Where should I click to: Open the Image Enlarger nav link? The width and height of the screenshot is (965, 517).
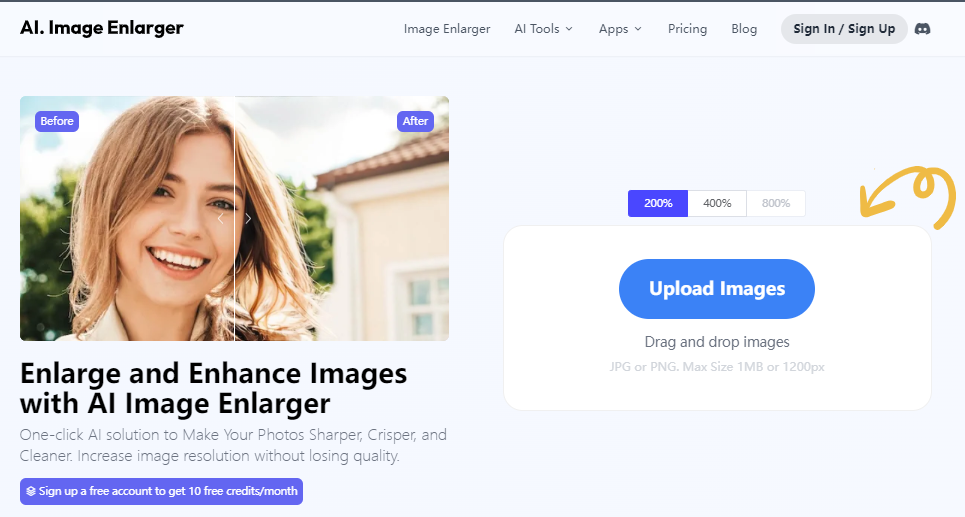447,29
